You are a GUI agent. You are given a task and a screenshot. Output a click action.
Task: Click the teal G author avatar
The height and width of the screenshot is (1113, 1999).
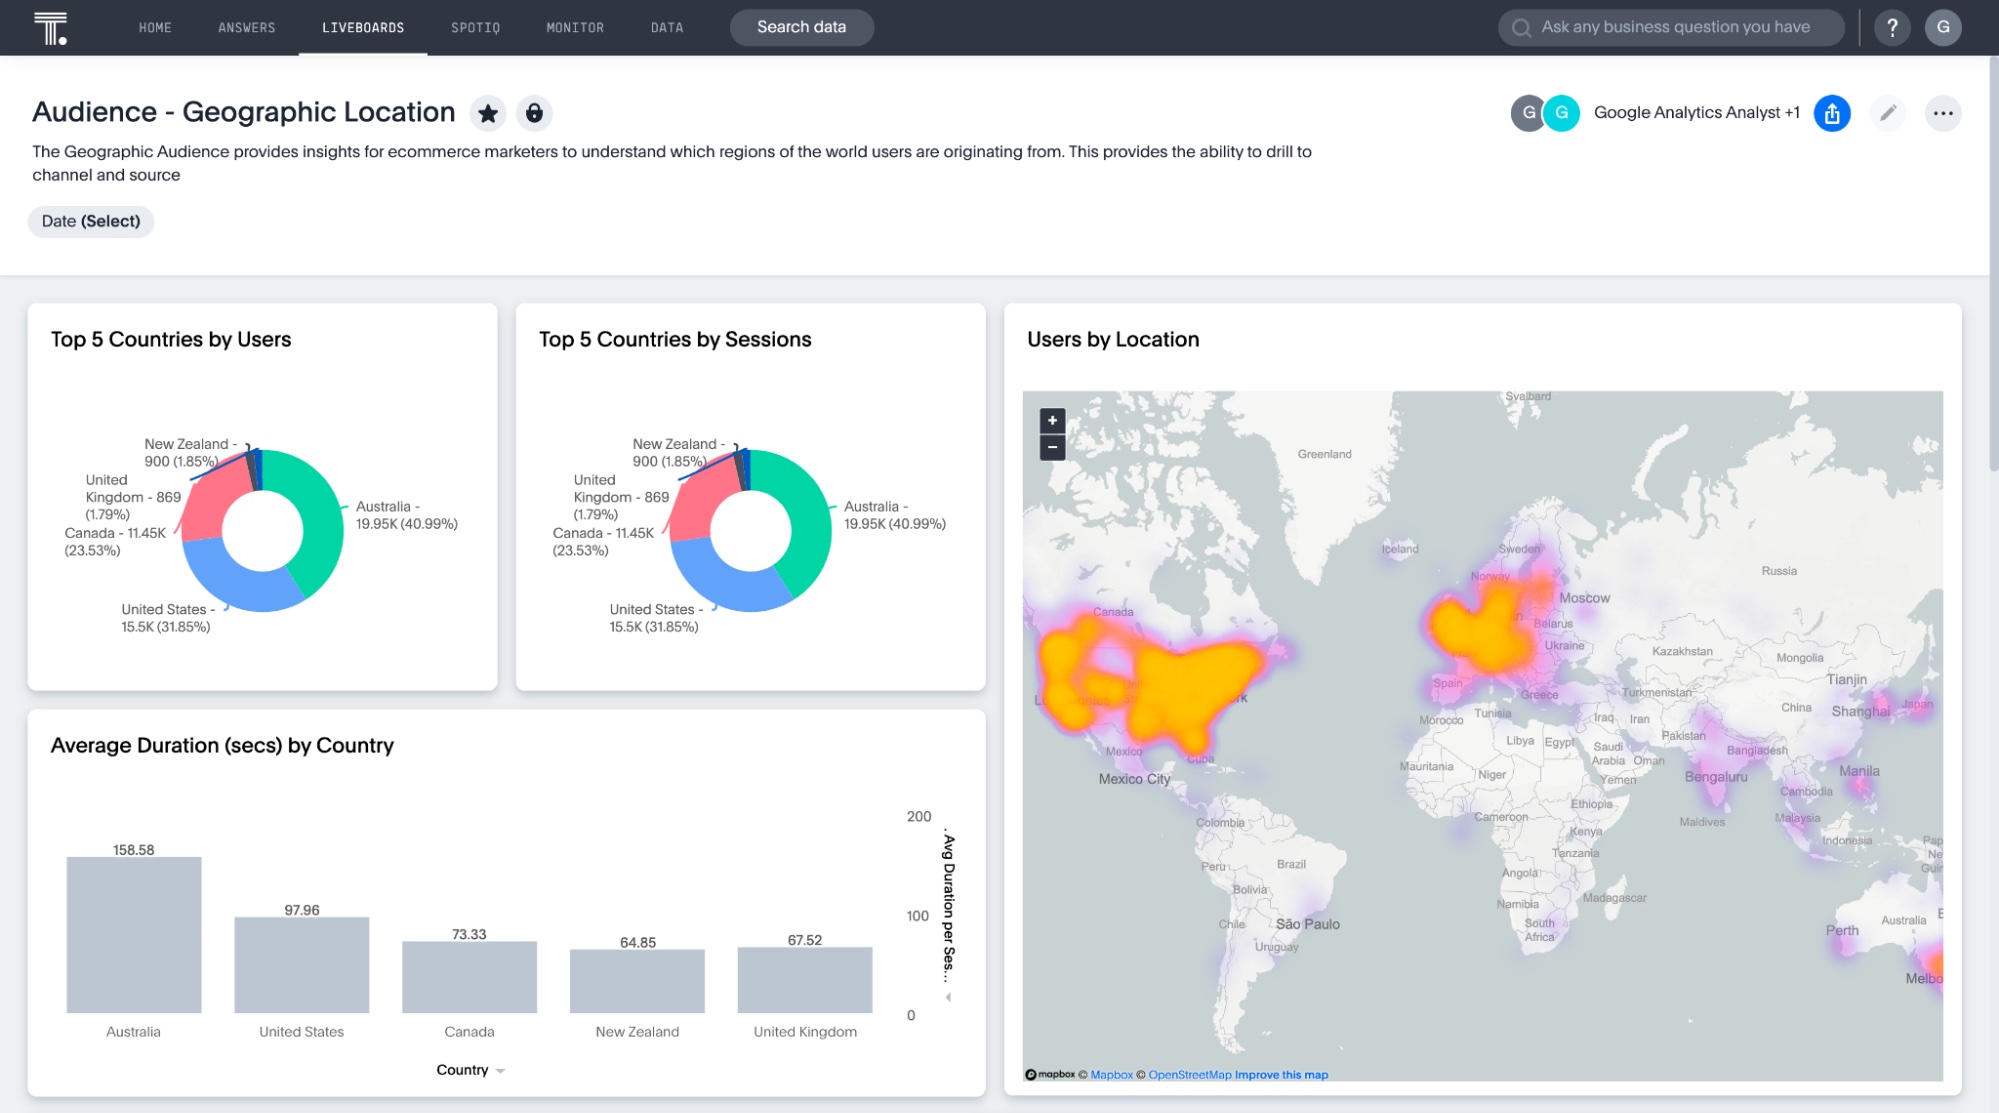click(1561, 113)
